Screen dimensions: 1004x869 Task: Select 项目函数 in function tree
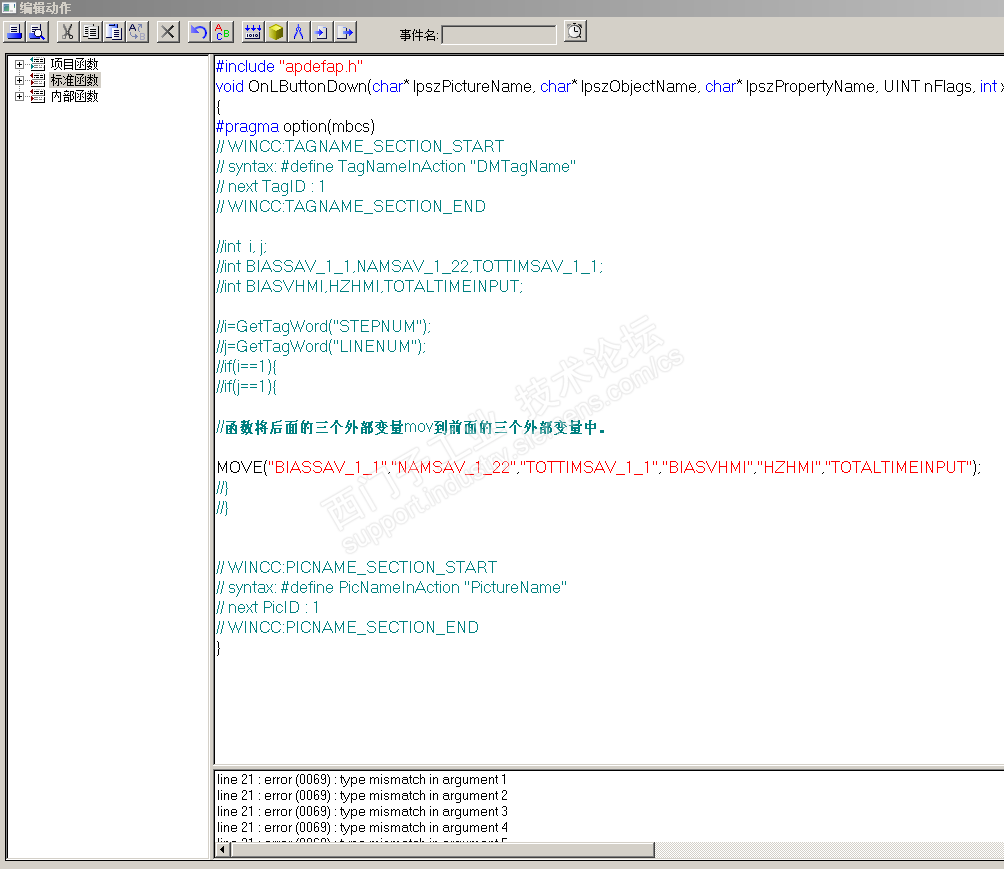pyautogui.click(x=74, y=64)
